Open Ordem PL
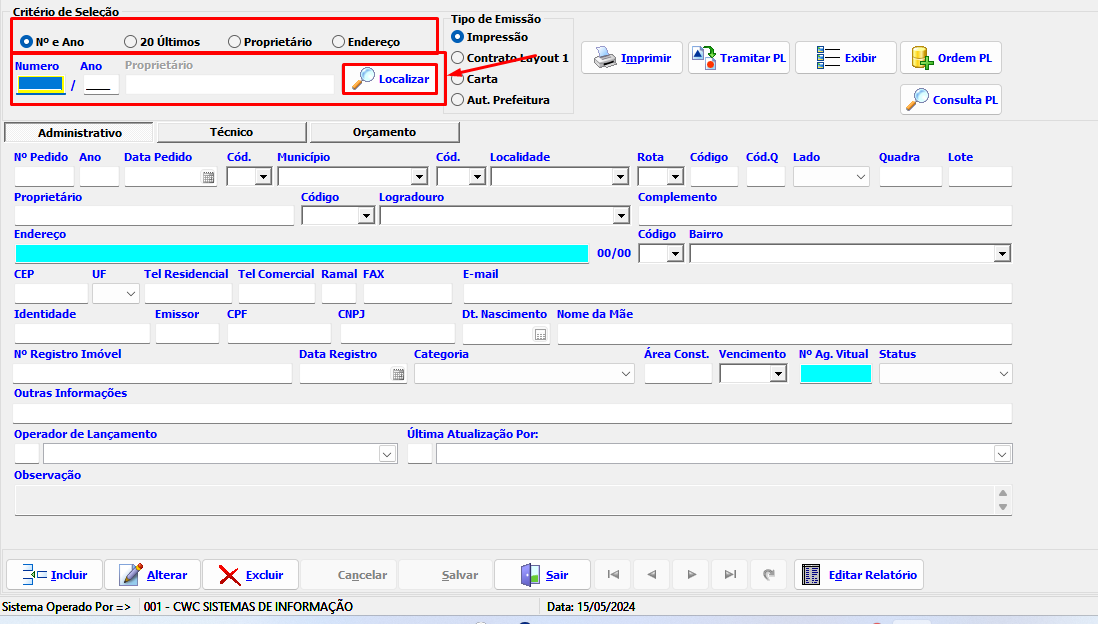This screenshot has width=1098, height=624. (950, 58)
